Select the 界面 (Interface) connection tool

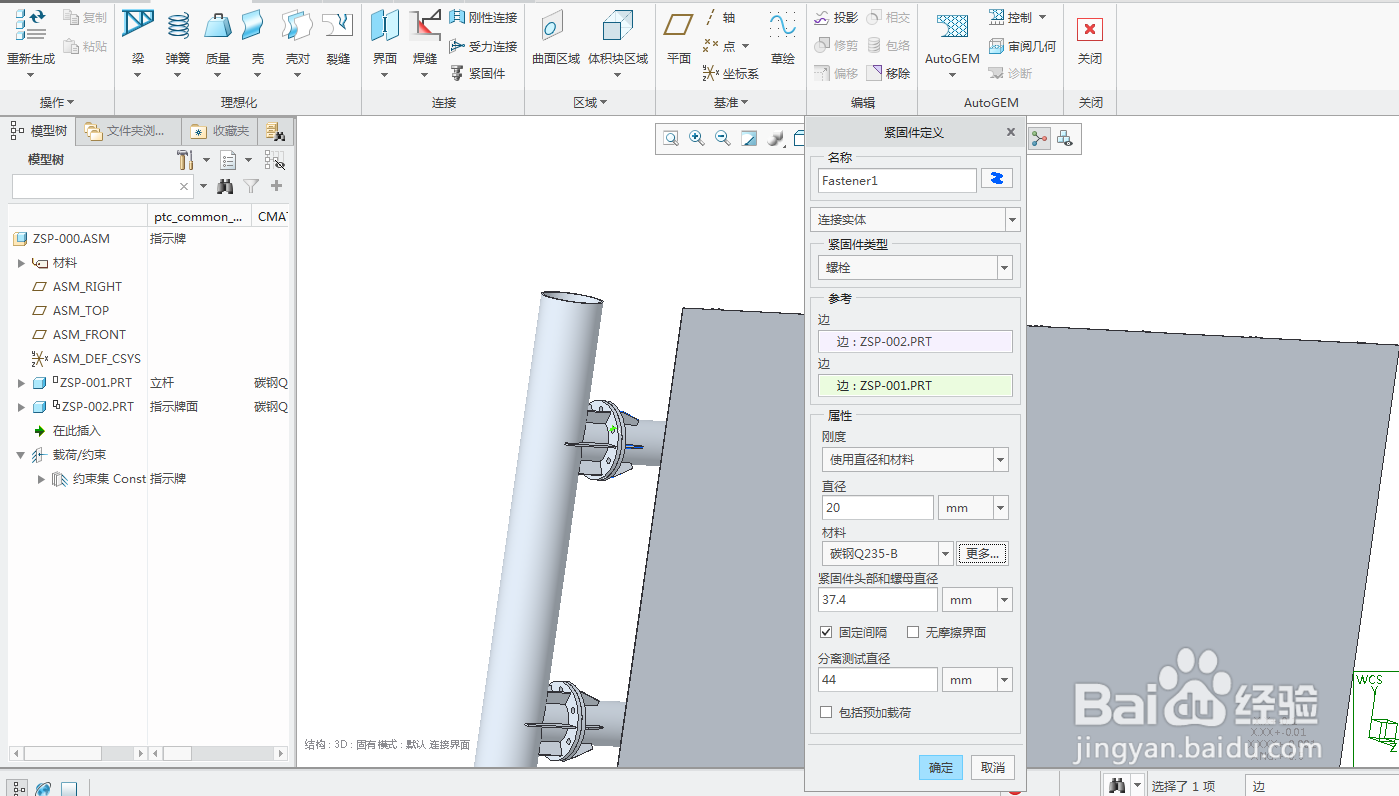pos(385,24)
